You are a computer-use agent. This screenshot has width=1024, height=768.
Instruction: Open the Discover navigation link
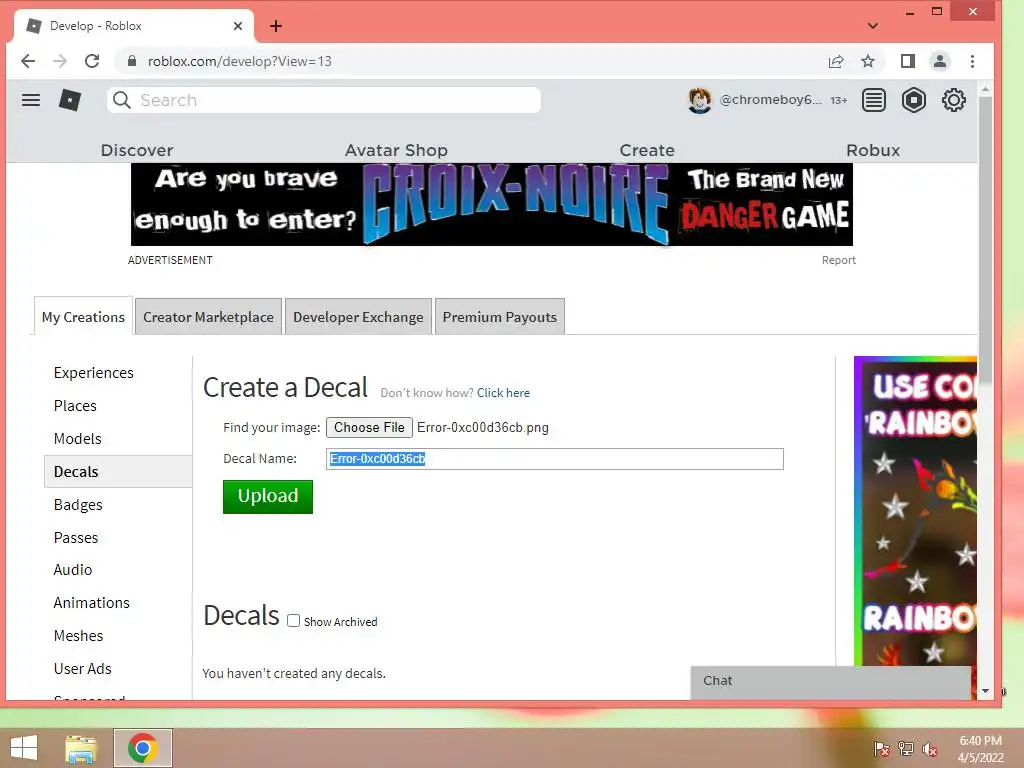coord(136,150)
